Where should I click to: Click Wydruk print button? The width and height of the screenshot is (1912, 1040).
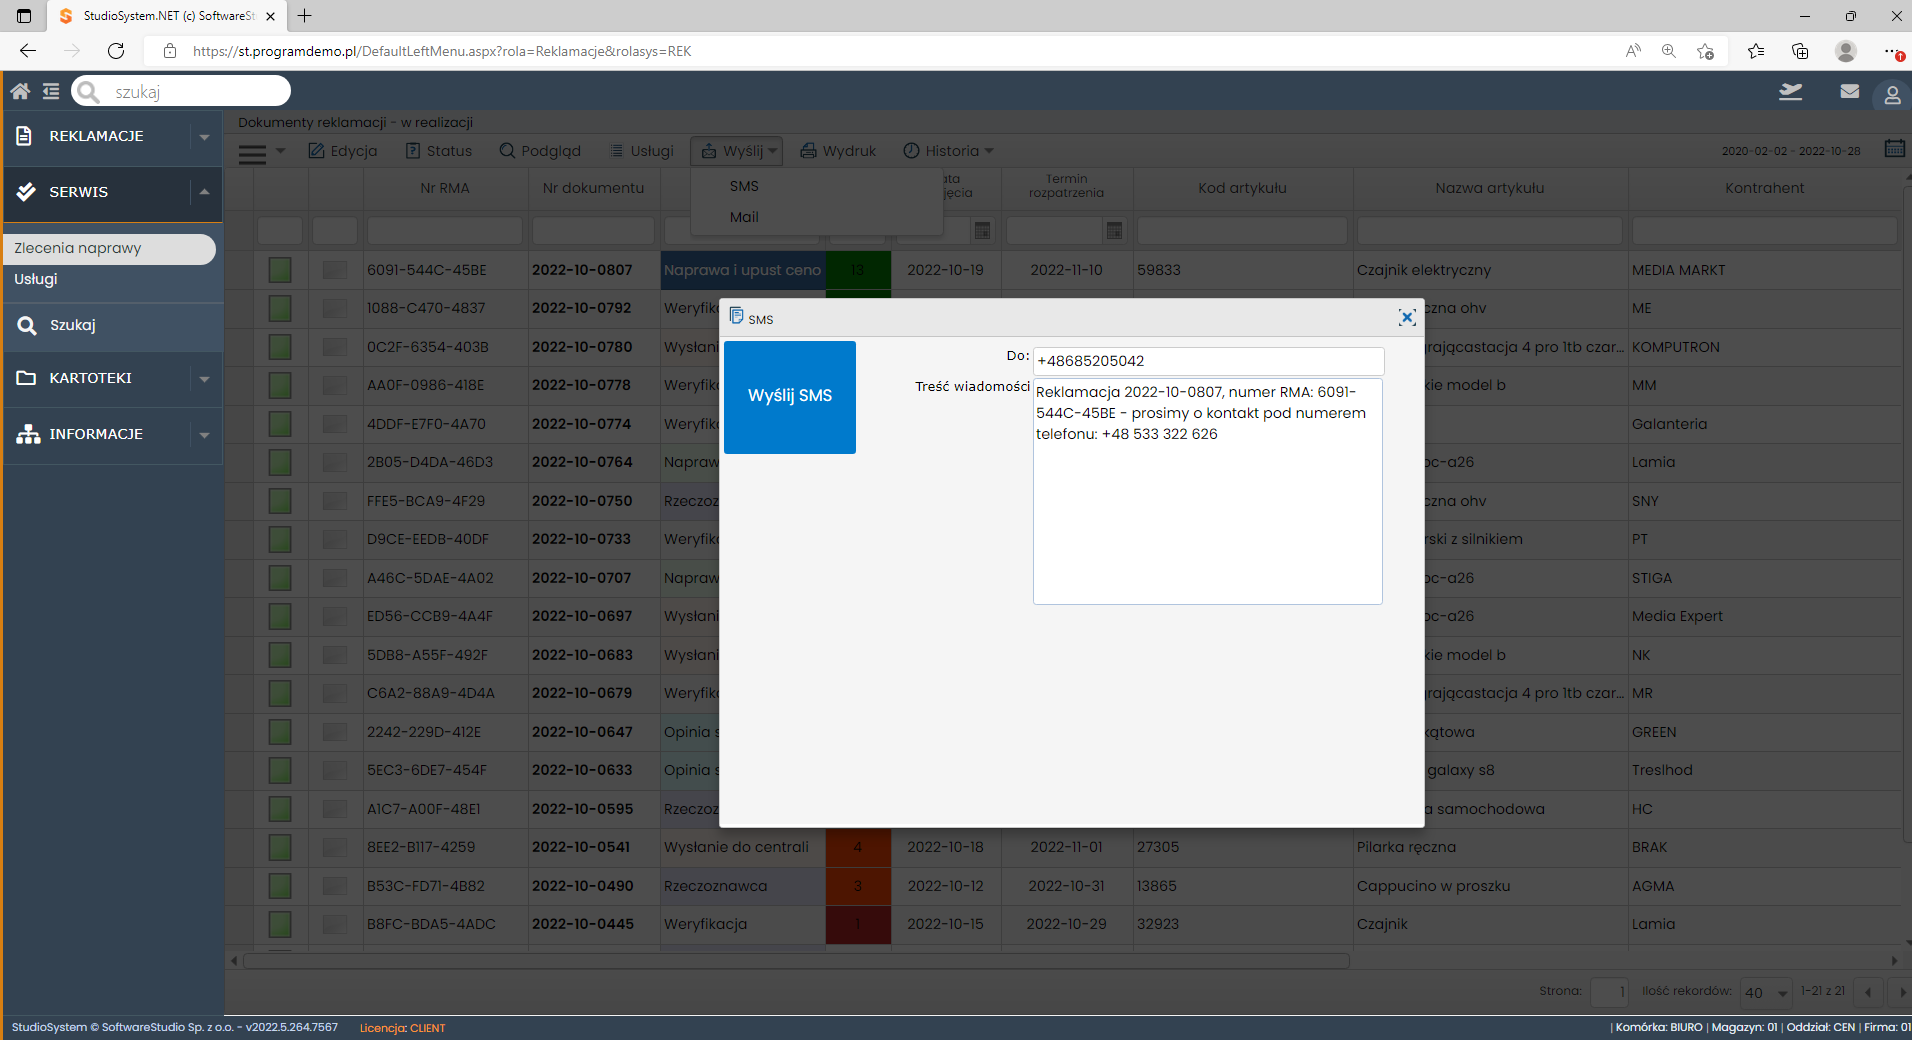[838, 151]
